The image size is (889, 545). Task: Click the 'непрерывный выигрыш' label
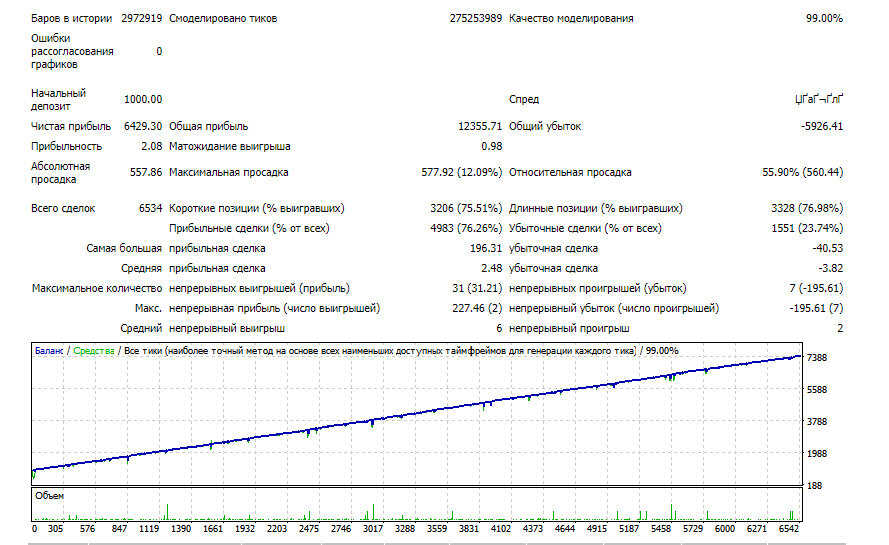pos(227,328)
